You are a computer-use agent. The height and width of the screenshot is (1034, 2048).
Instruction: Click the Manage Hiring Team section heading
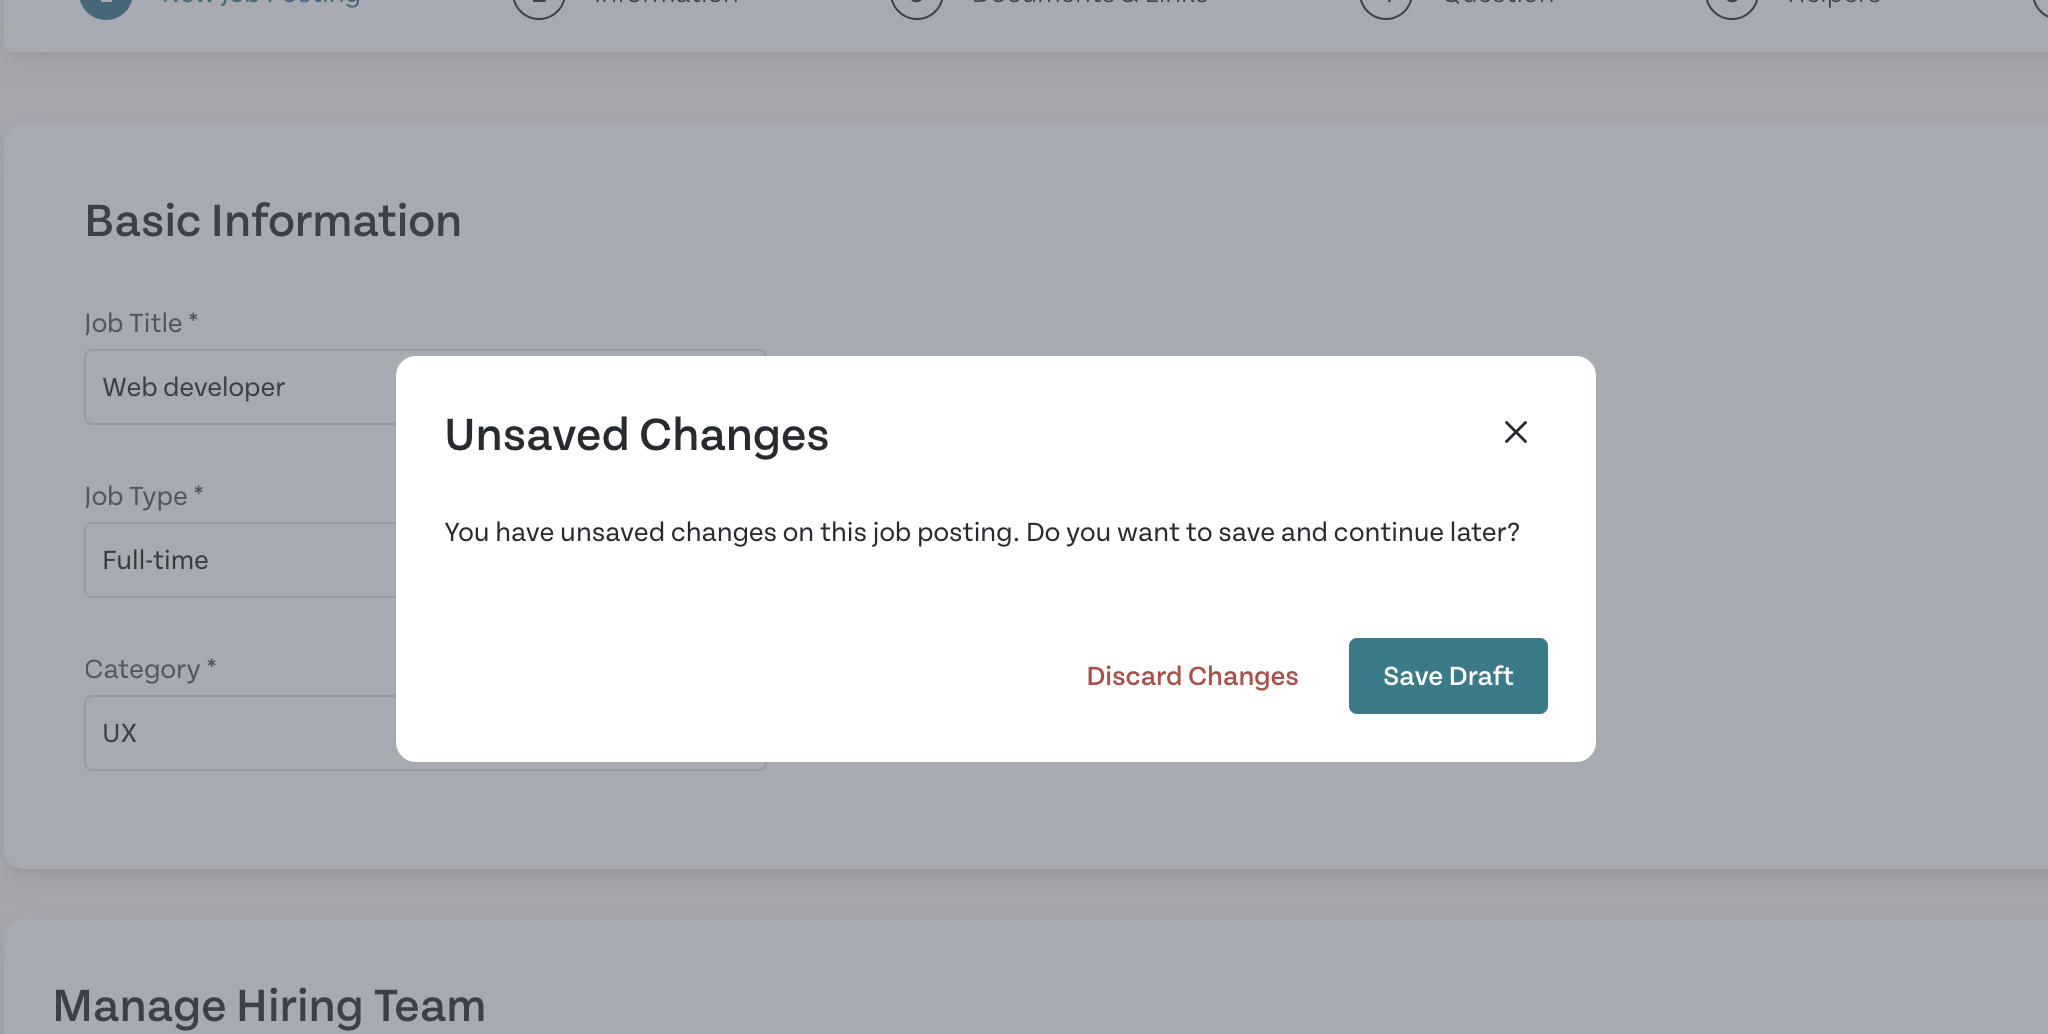pos(269,1006)
